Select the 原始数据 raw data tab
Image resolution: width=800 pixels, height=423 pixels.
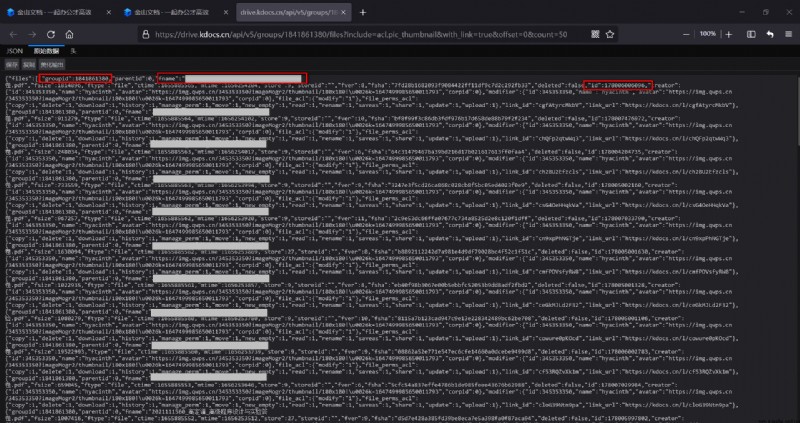coord(46,51)
